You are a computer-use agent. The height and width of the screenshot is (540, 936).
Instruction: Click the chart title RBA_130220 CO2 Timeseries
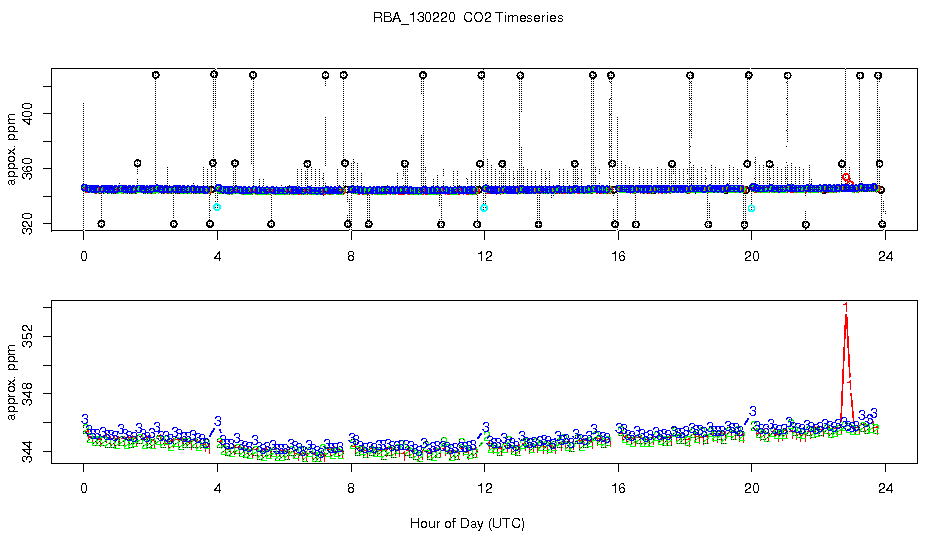pos(468,17)
